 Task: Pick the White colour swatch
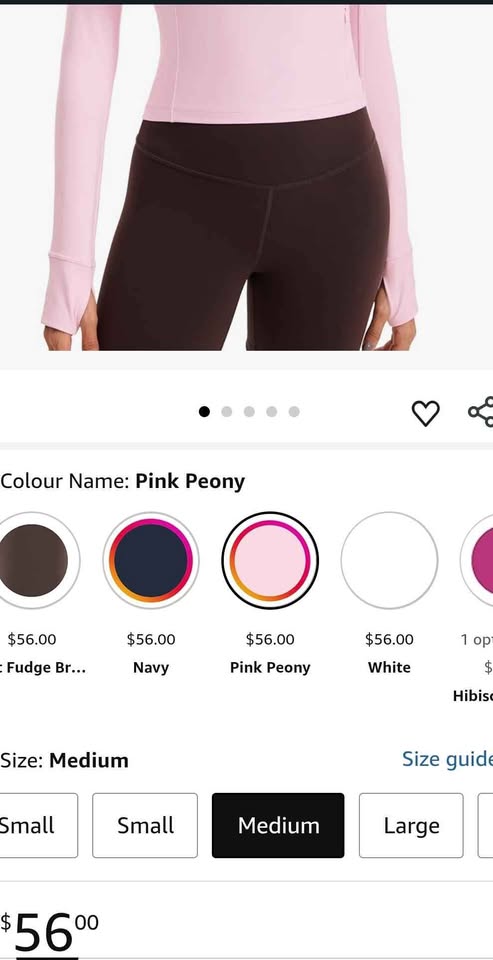[390, 560]
